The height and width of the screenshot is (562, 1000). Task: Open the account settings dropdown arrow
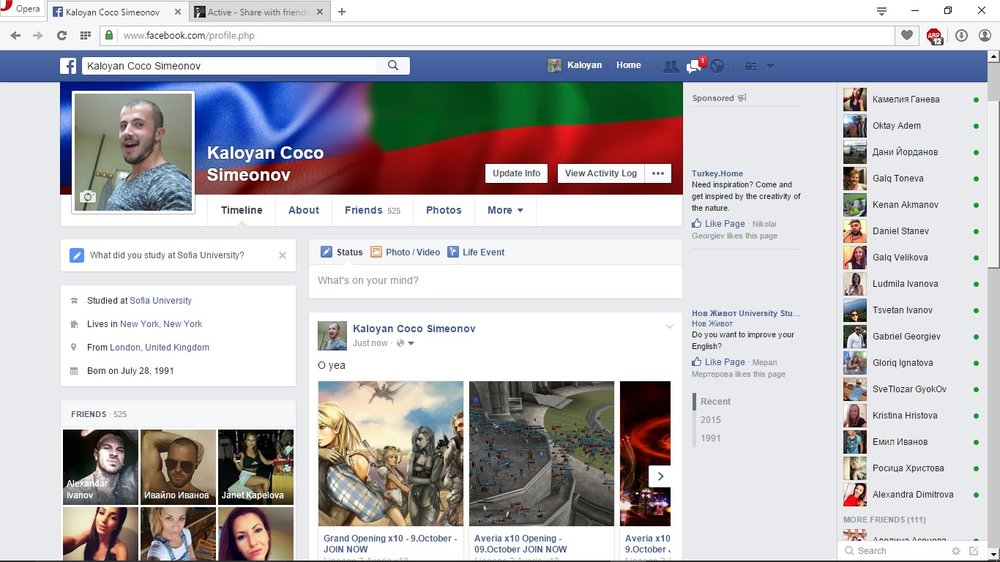coord(770,66)
